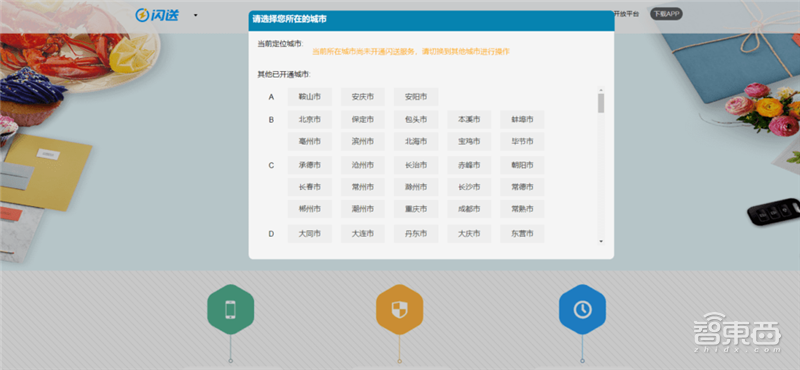Choose 北海市 from the city list
Screen dimensions: 800x370
[x=416, y=141]
